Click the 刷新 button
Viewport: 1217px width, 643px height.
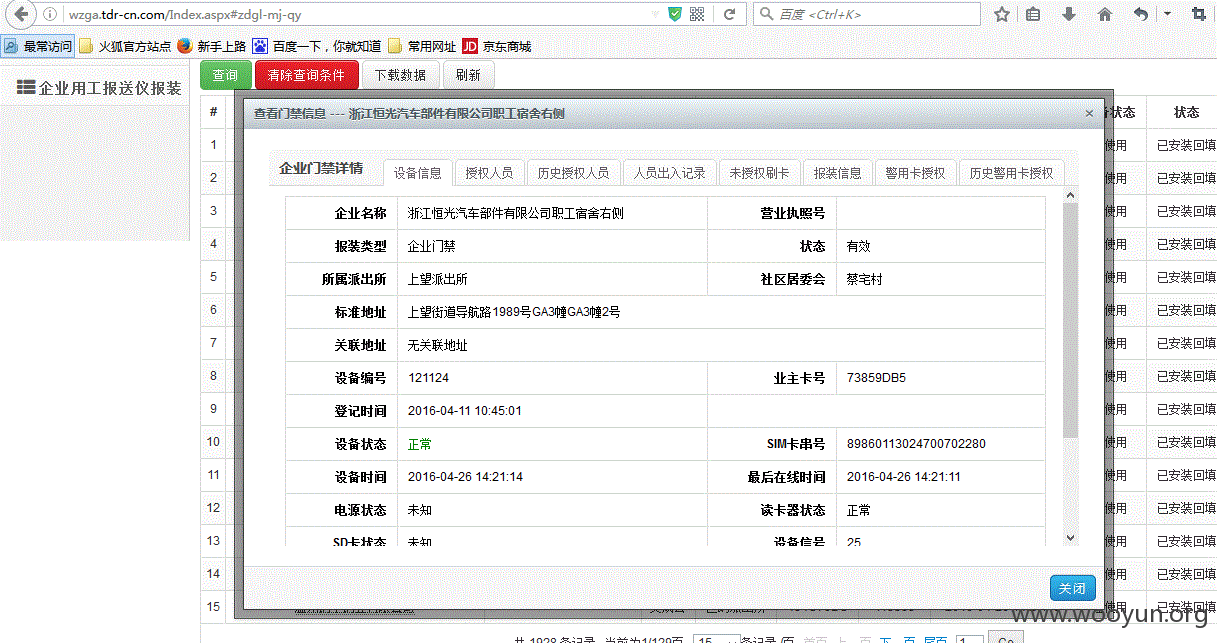click(x=468, y=75)
